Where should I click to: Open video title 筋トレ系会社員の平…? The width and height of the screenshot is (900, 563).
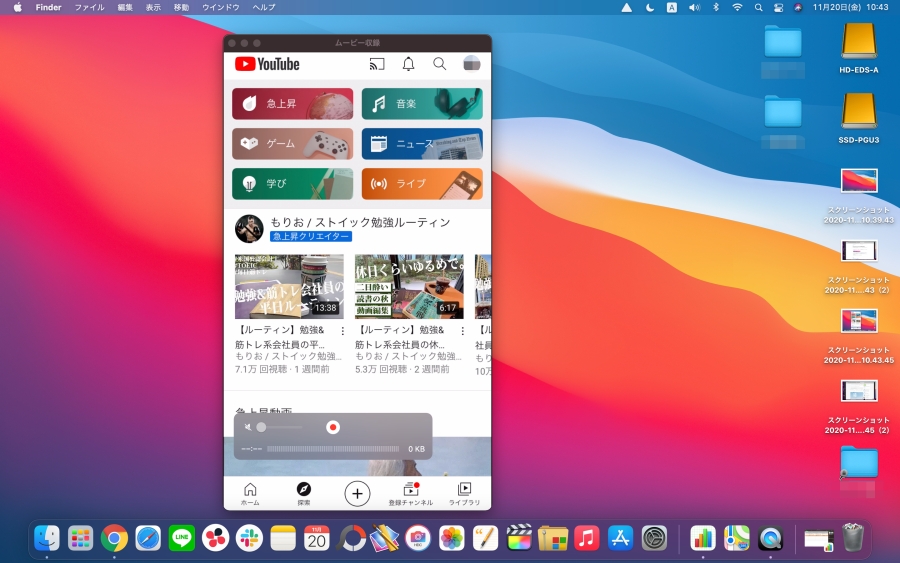(280, 344)
